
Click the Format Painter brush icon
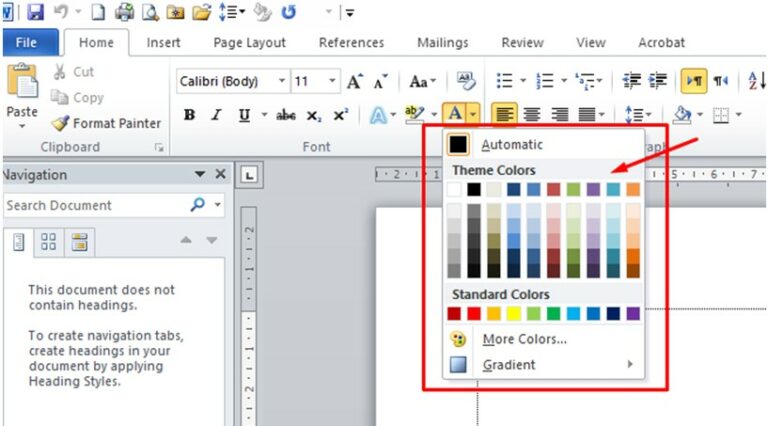pyautogui.click(x=60, y=124)
